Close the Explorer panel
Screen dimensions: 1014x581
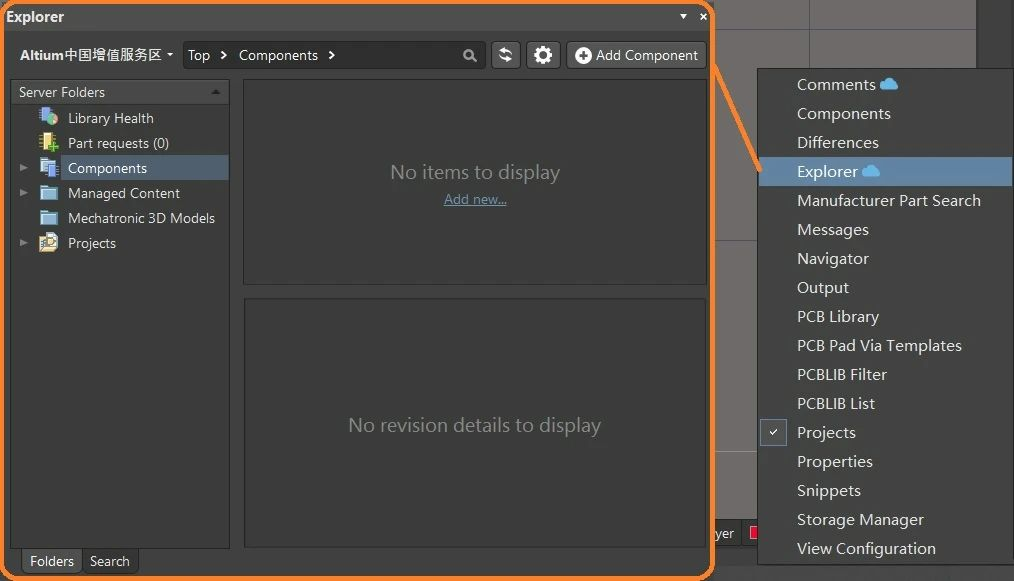click(704, 16)
